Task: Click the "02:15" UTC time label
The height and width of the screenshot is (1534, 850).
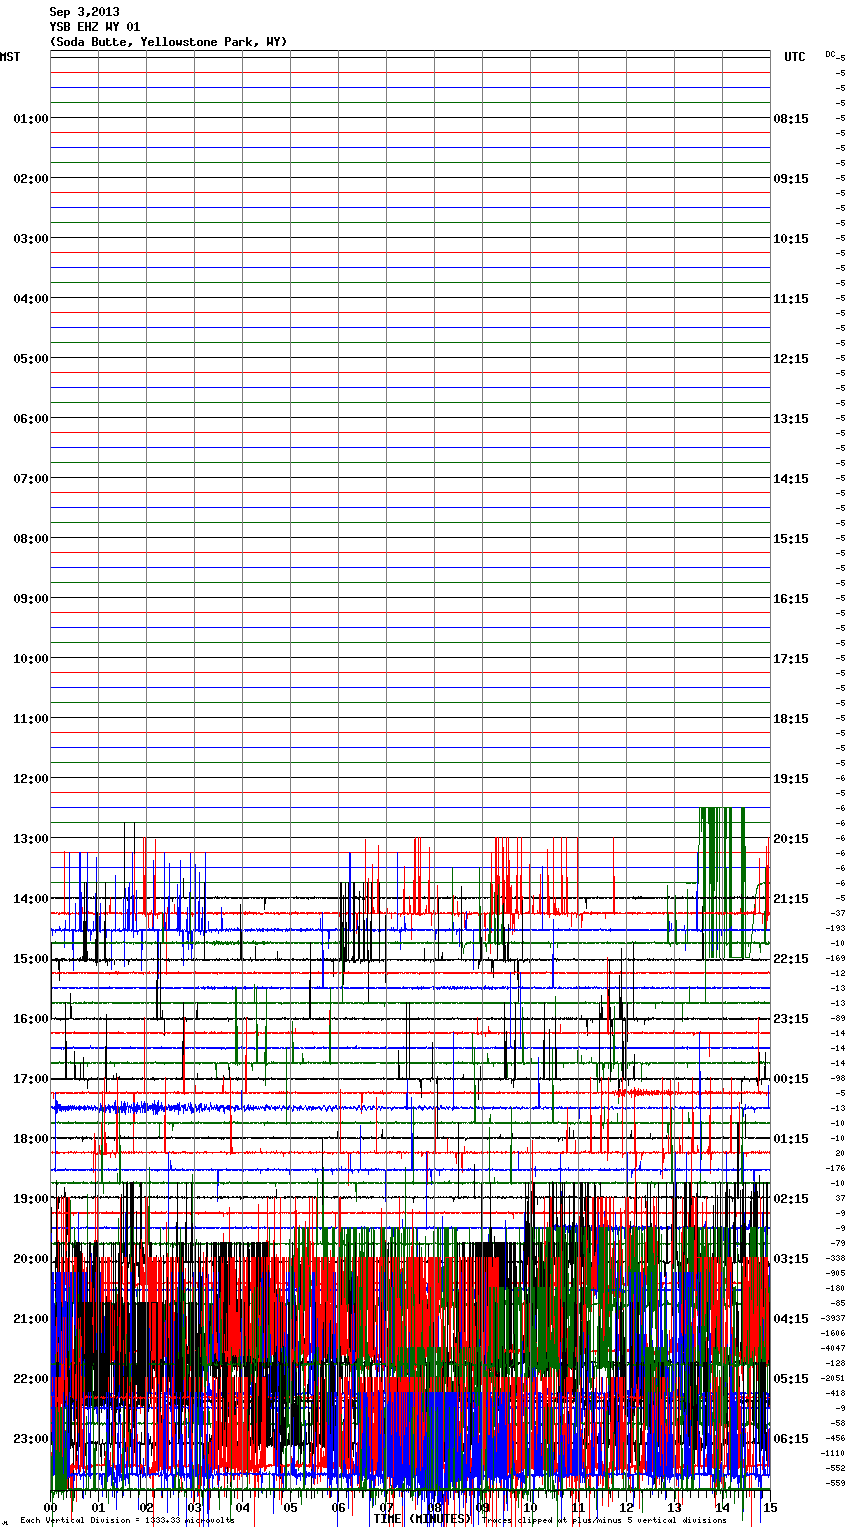Action: pos(791,1199)
